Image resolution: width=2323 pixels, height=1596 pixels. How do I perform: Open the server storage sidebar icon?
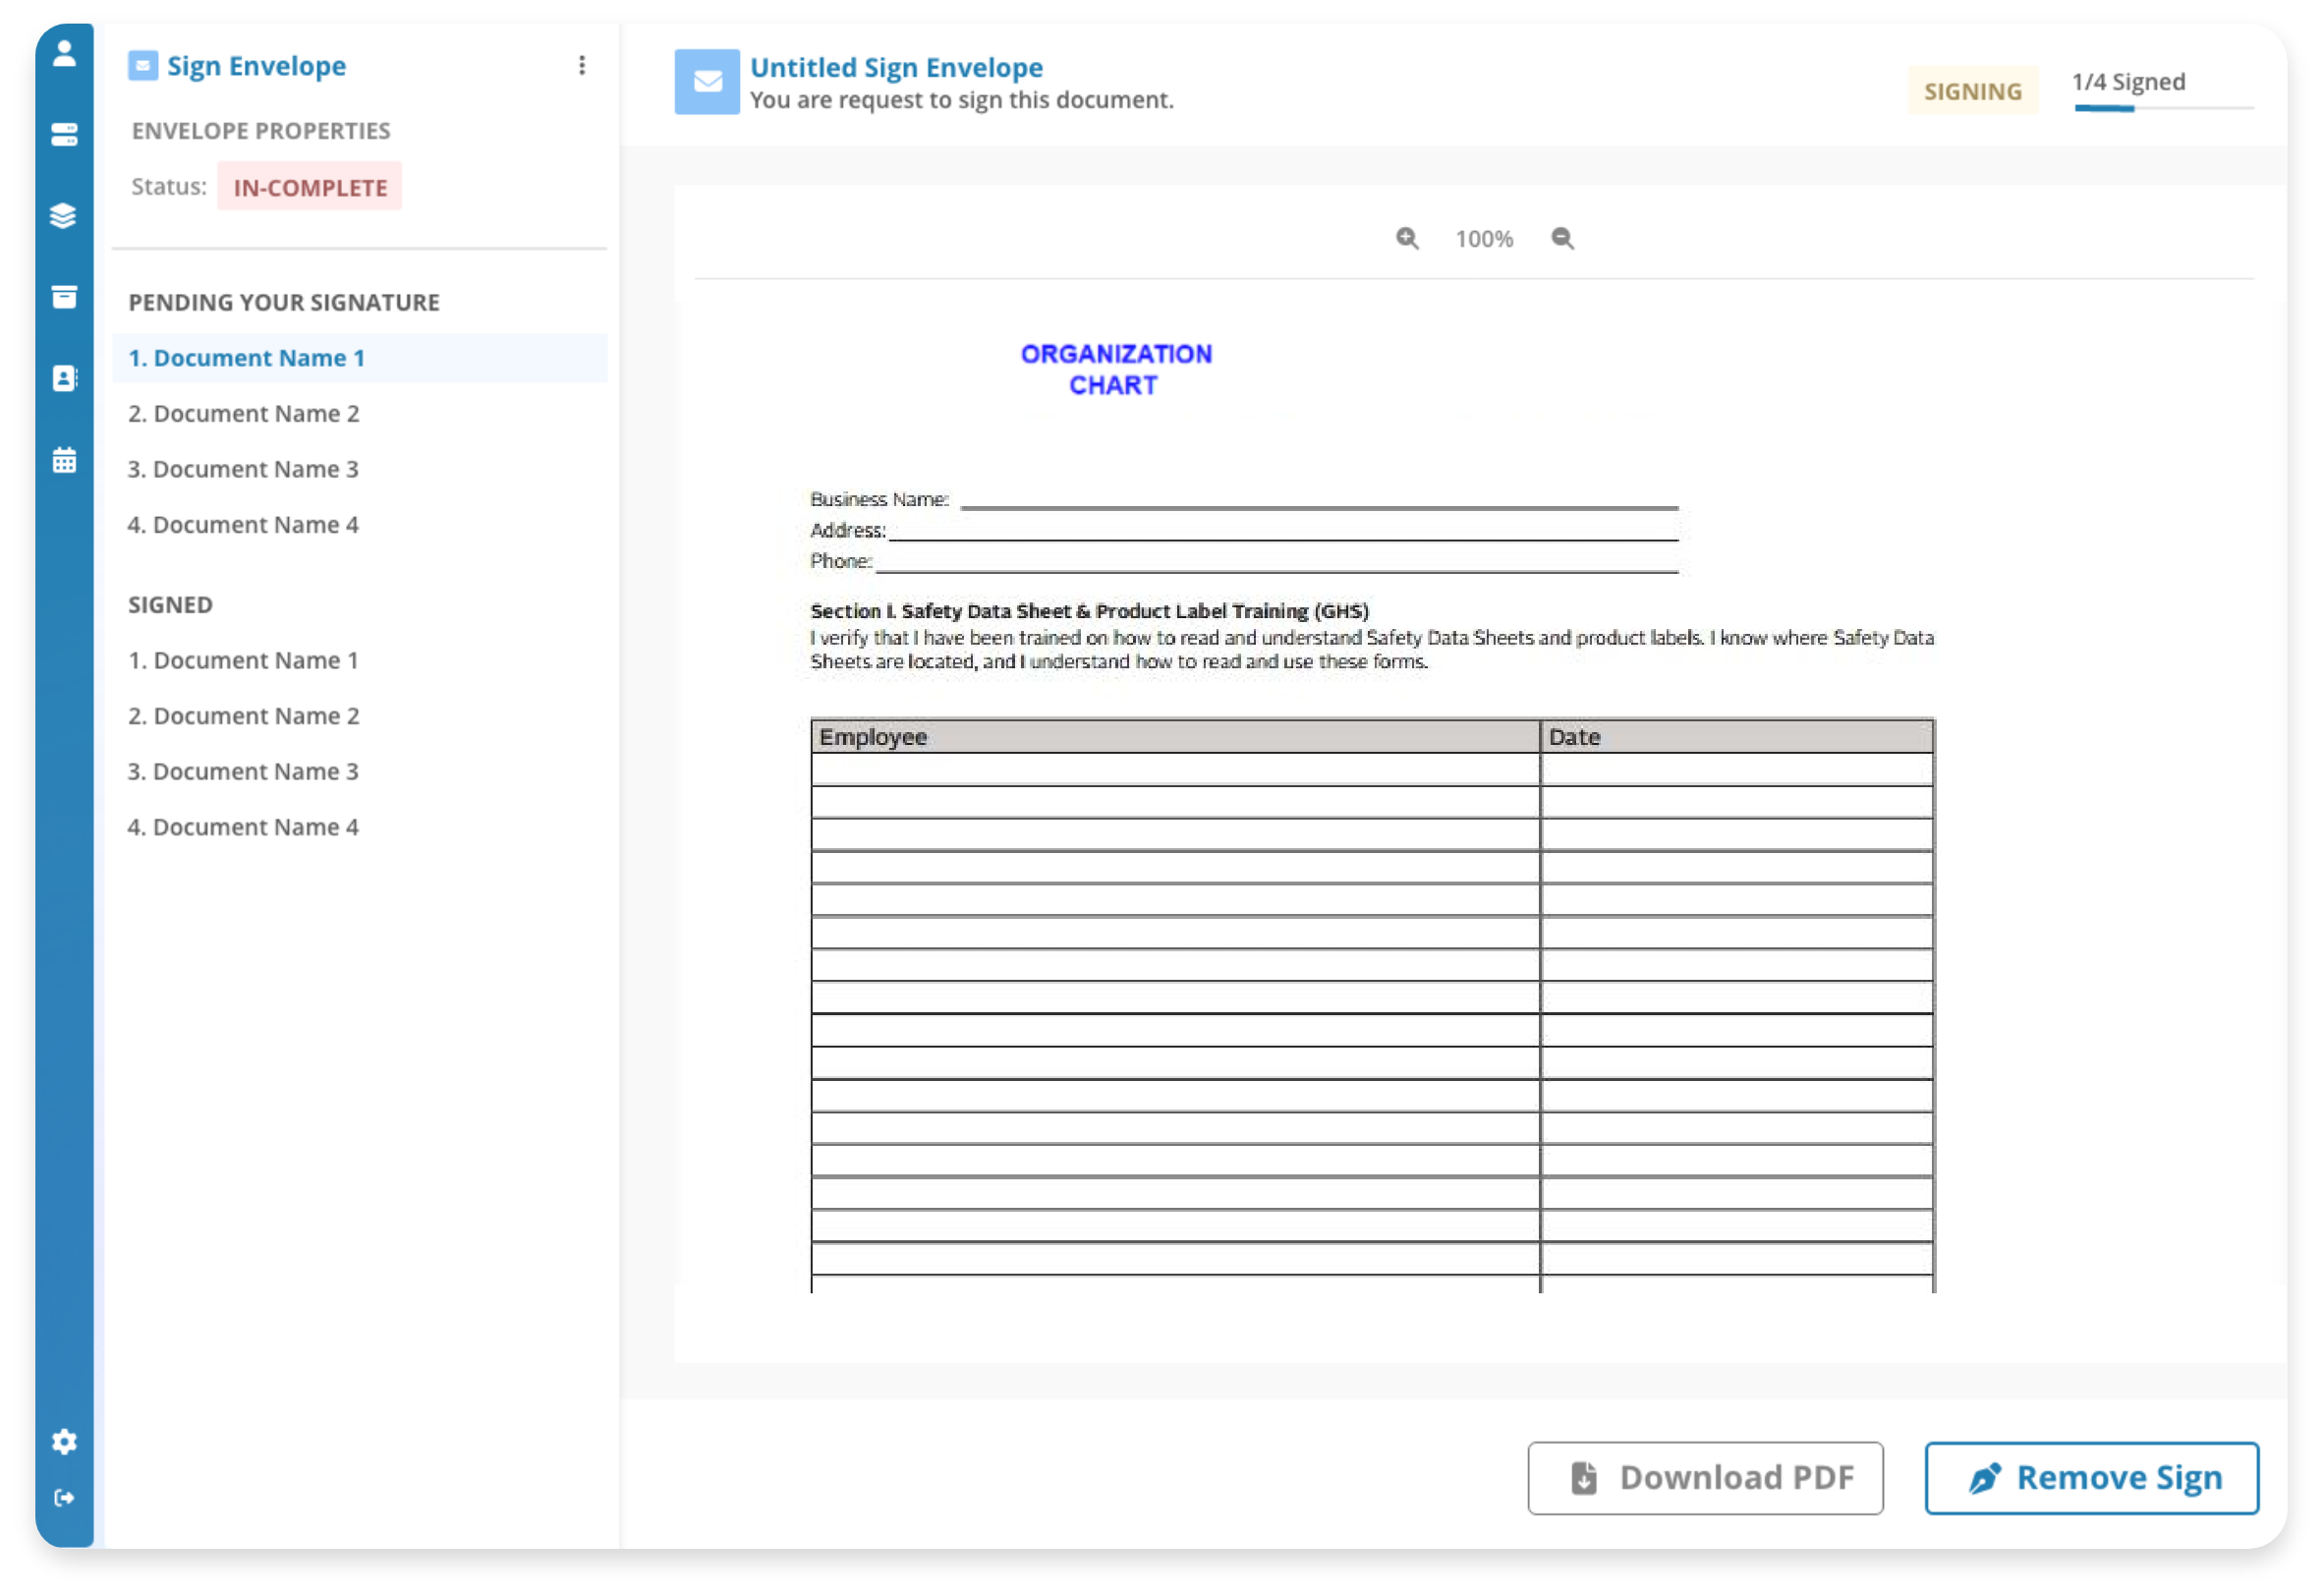[64, 134]
